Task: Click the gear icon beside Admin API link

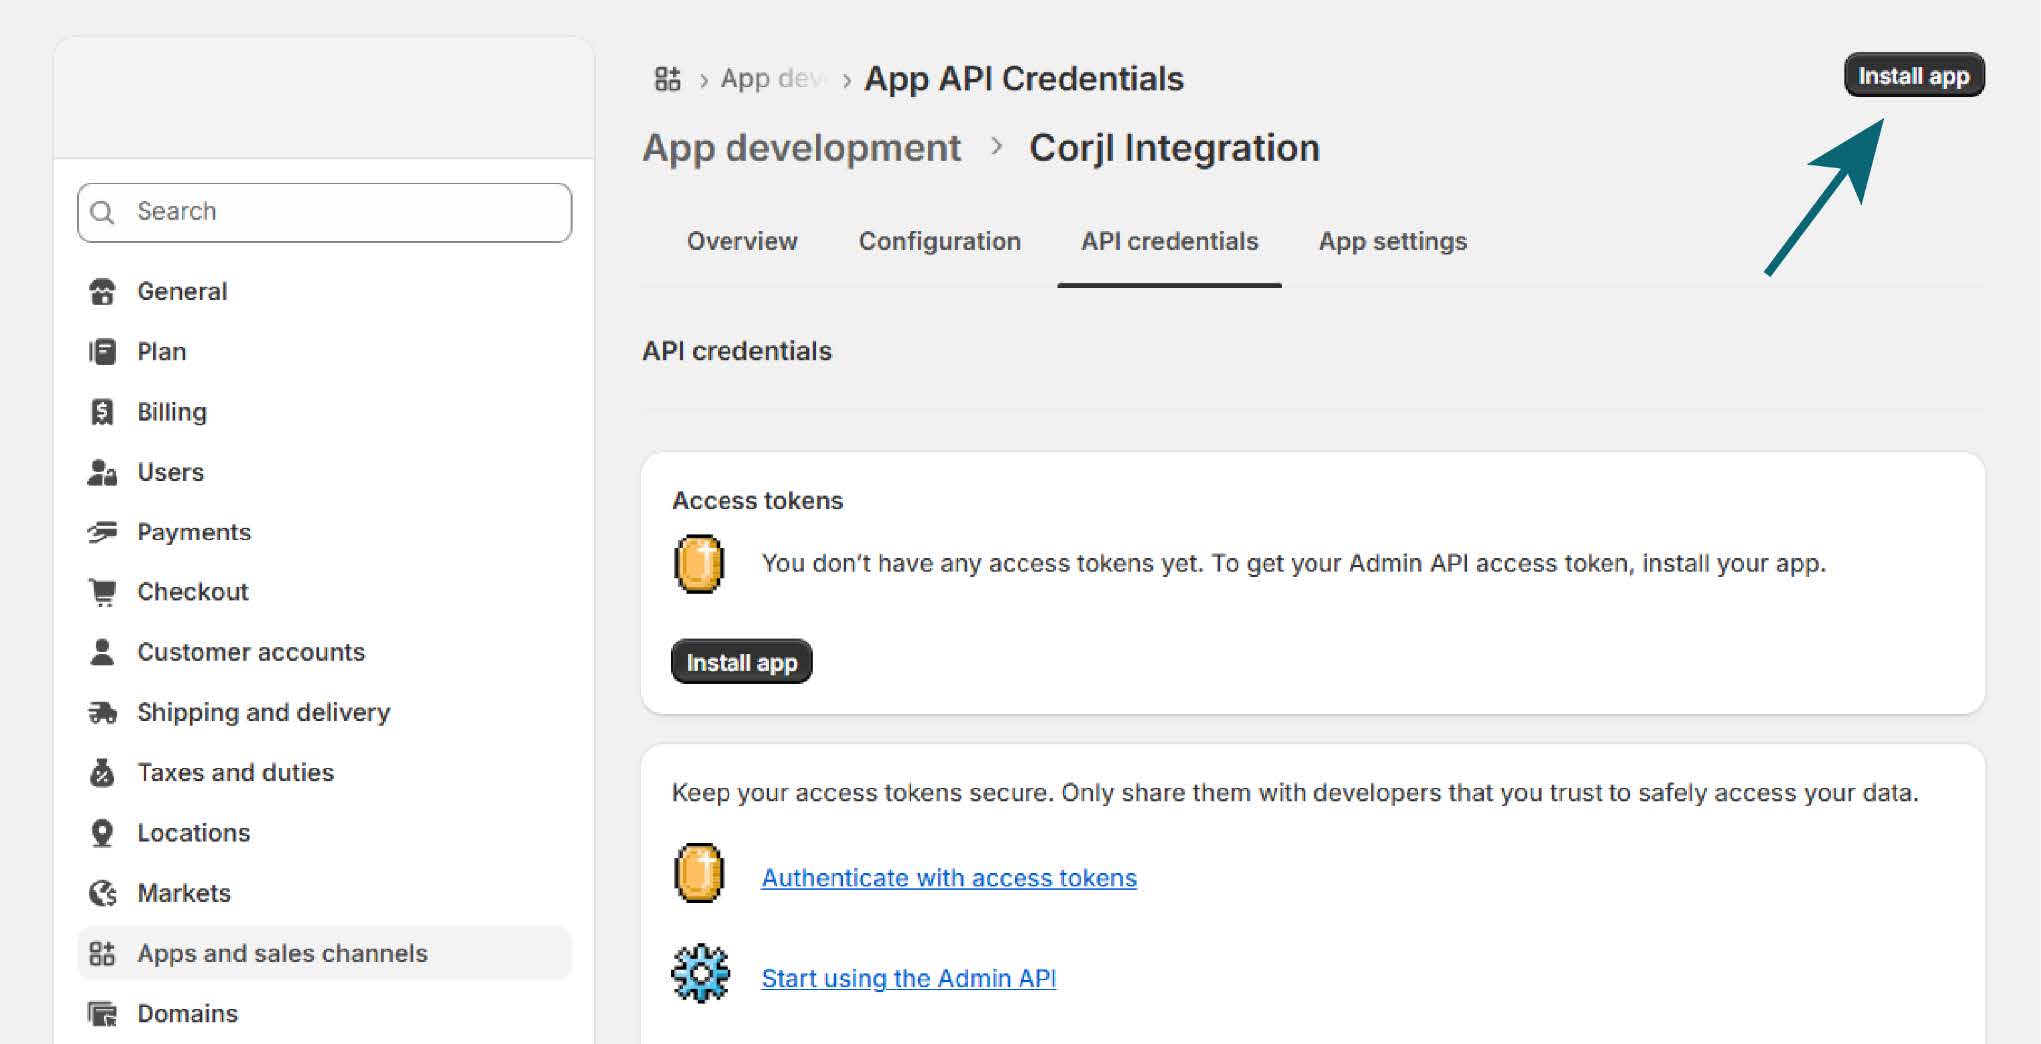Action: pos(700,973)
